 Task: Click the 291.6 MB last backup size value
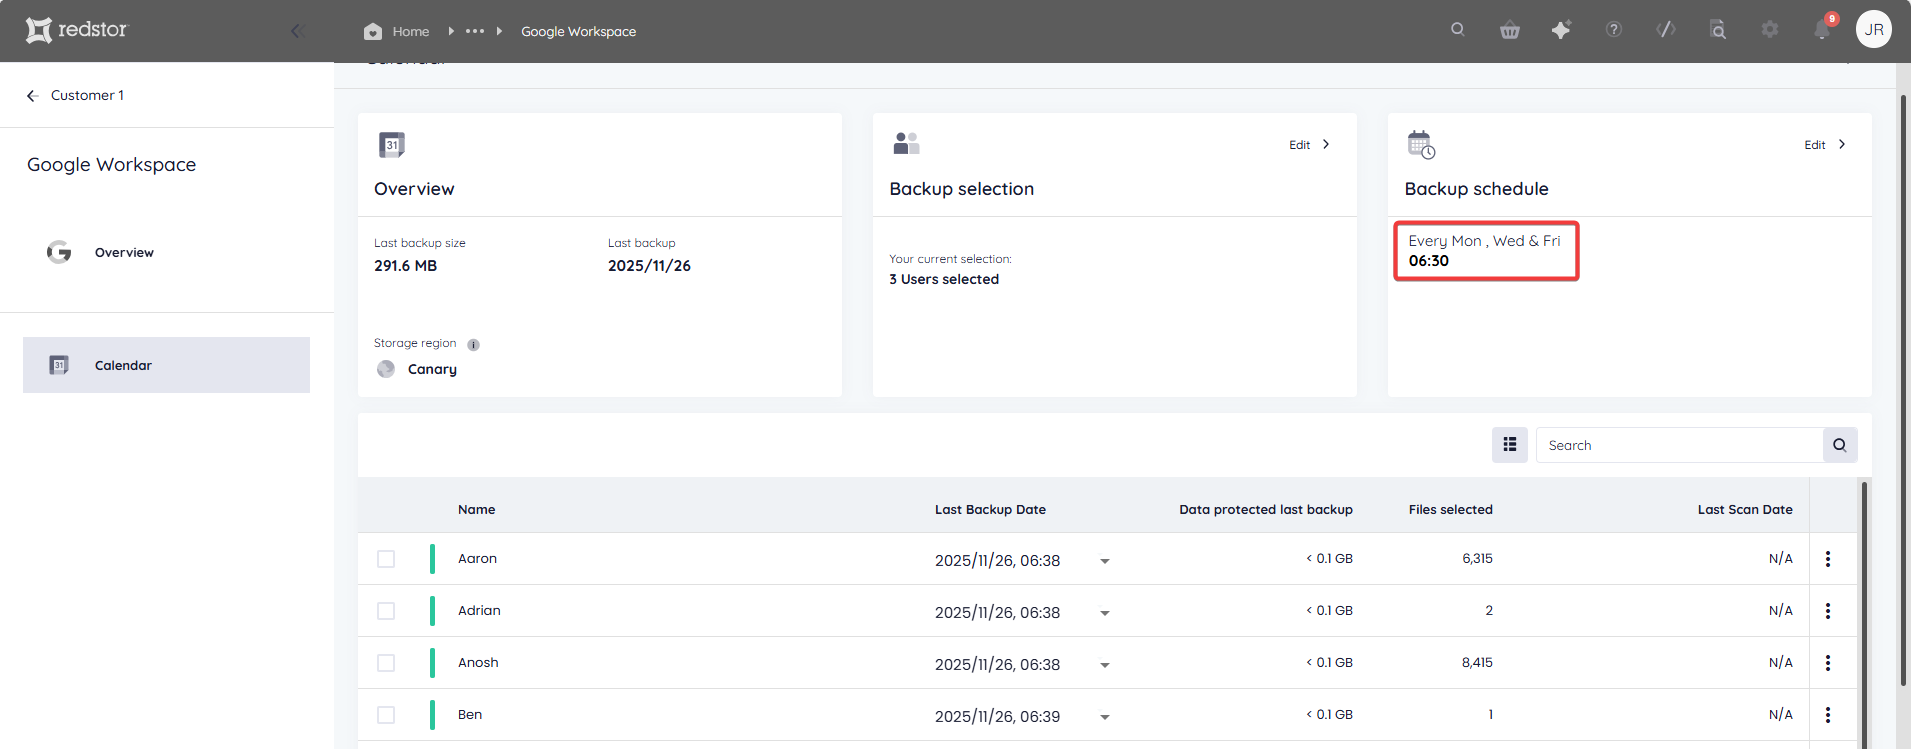405,266
